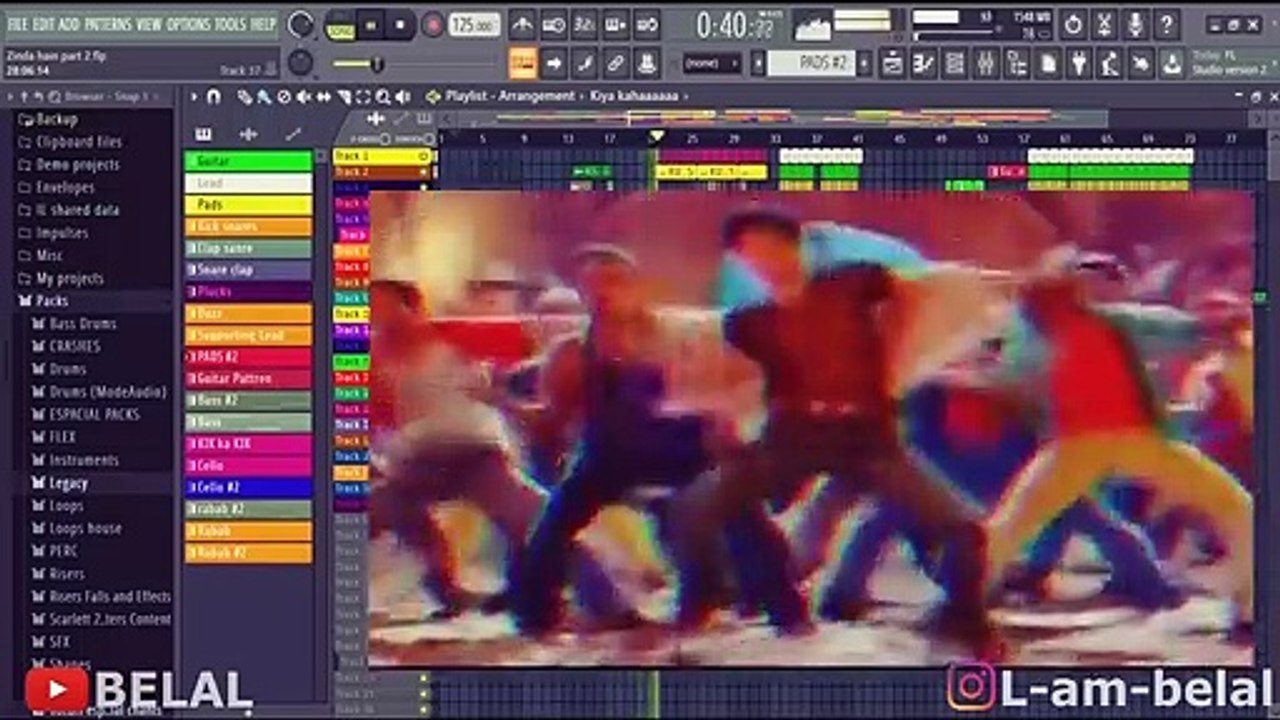1280x720 pixels.
Task: Click the master volume knob
Action: 299,25
